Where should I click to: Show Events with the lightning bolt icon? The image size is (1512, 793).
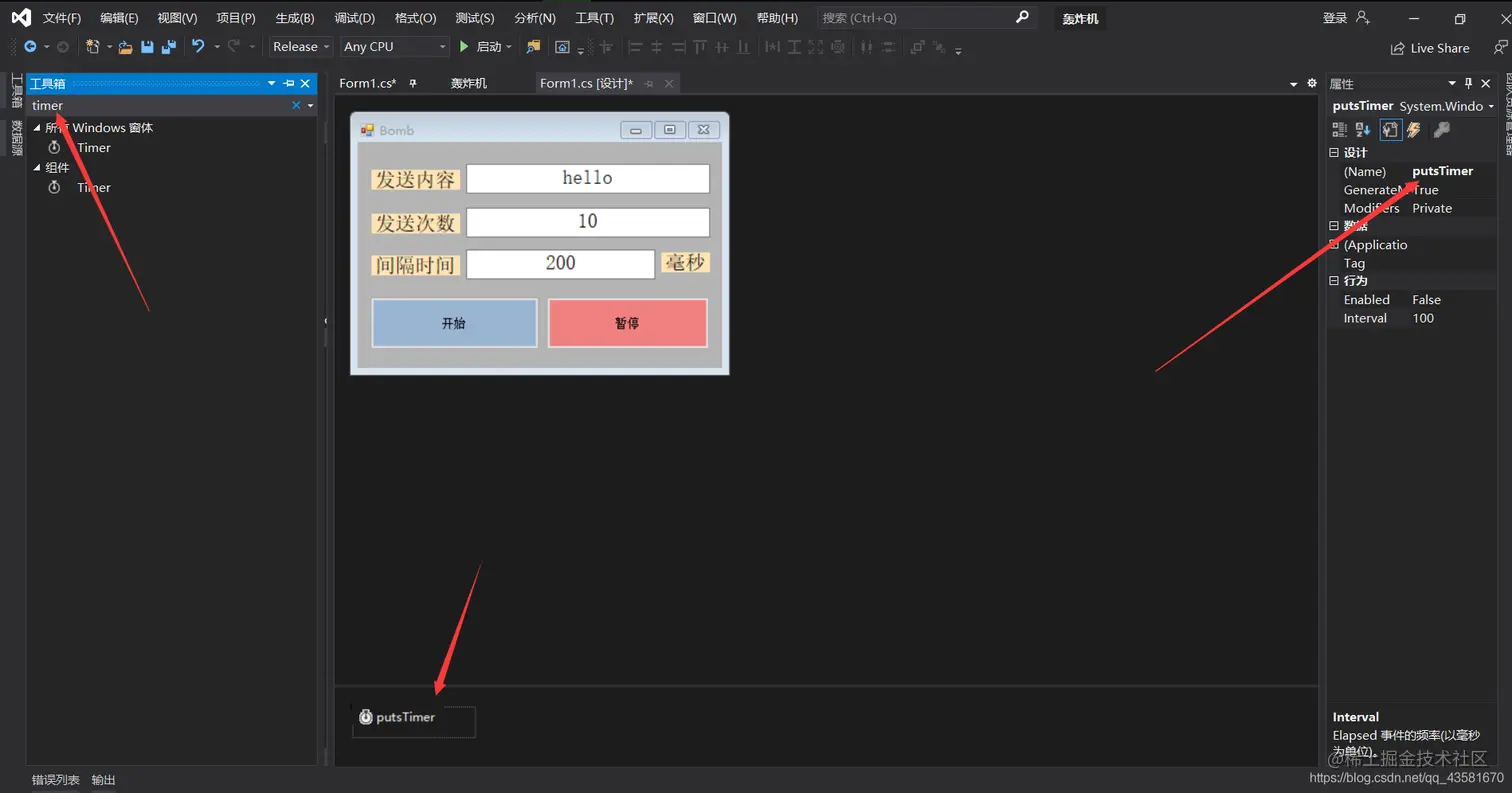[x=1414, y=129]
